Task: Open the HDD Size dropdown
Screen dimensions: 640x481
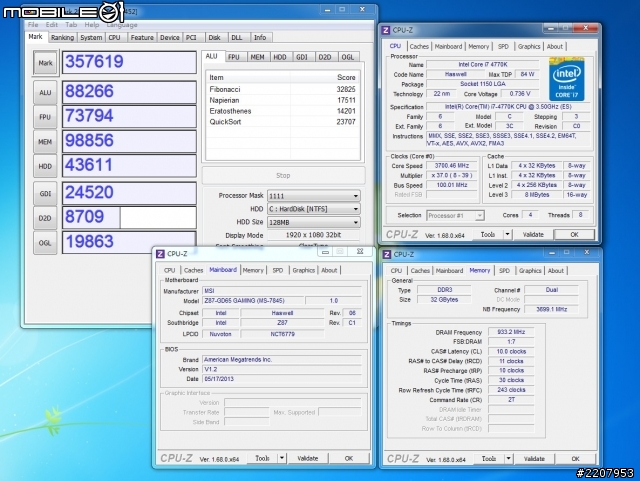Action: pyautogui.click(x=313, y=222)
